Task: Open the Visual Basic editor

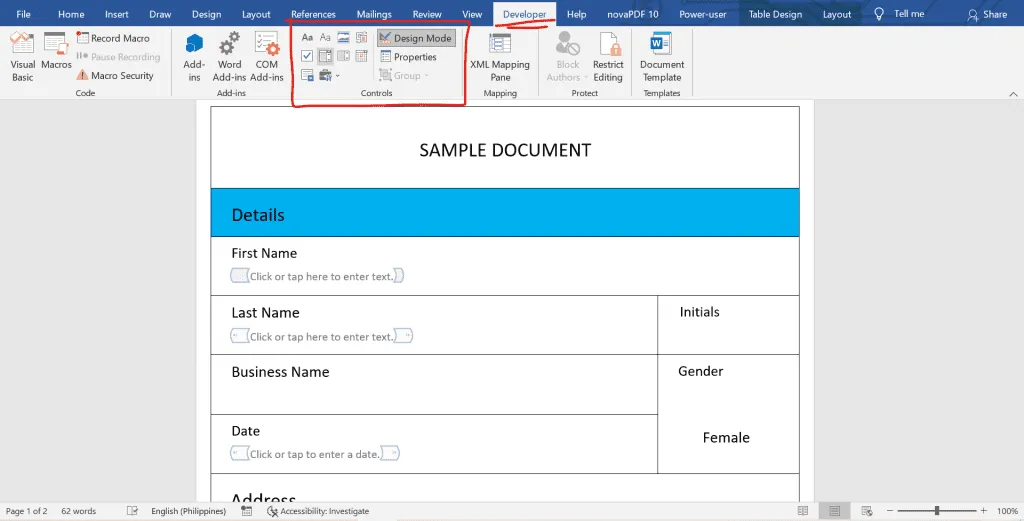Action: tap(22, 57)
